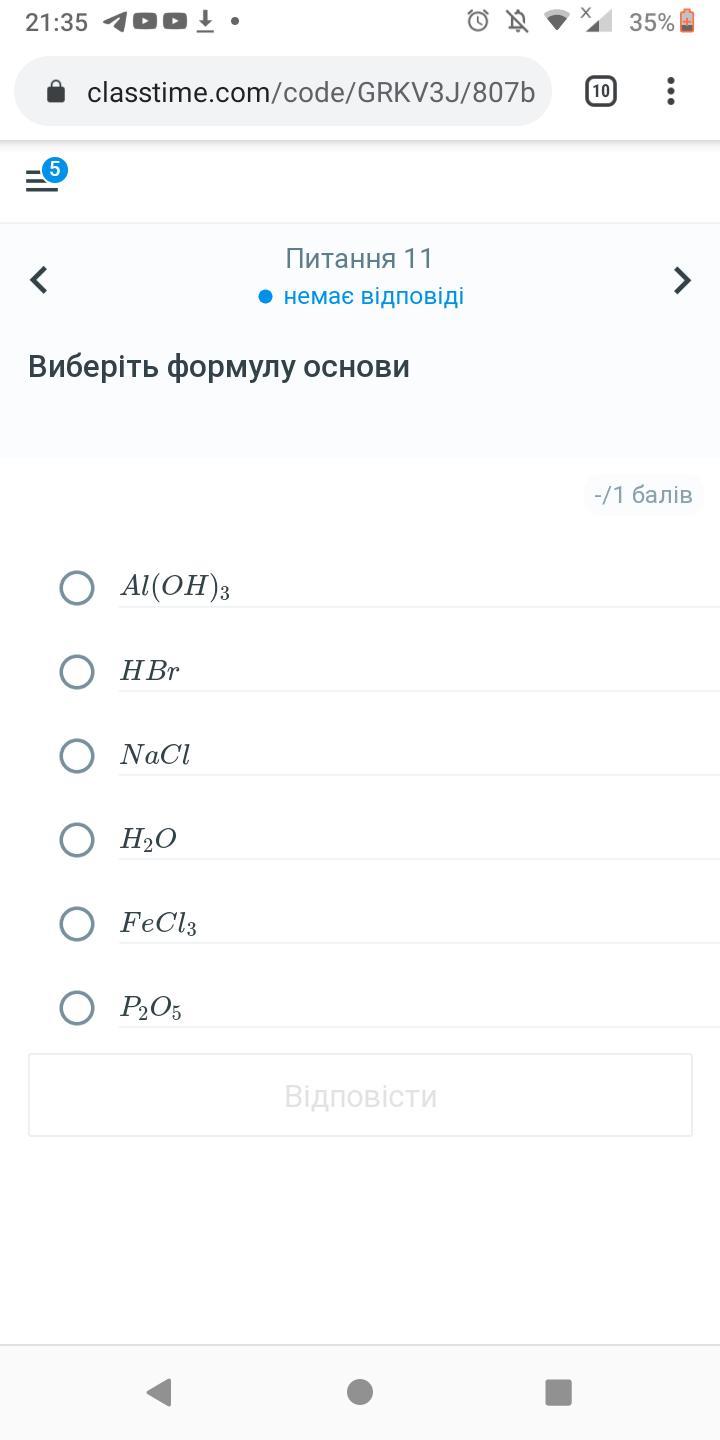Open the question list hamburger menu

click(x=41, y=180)
